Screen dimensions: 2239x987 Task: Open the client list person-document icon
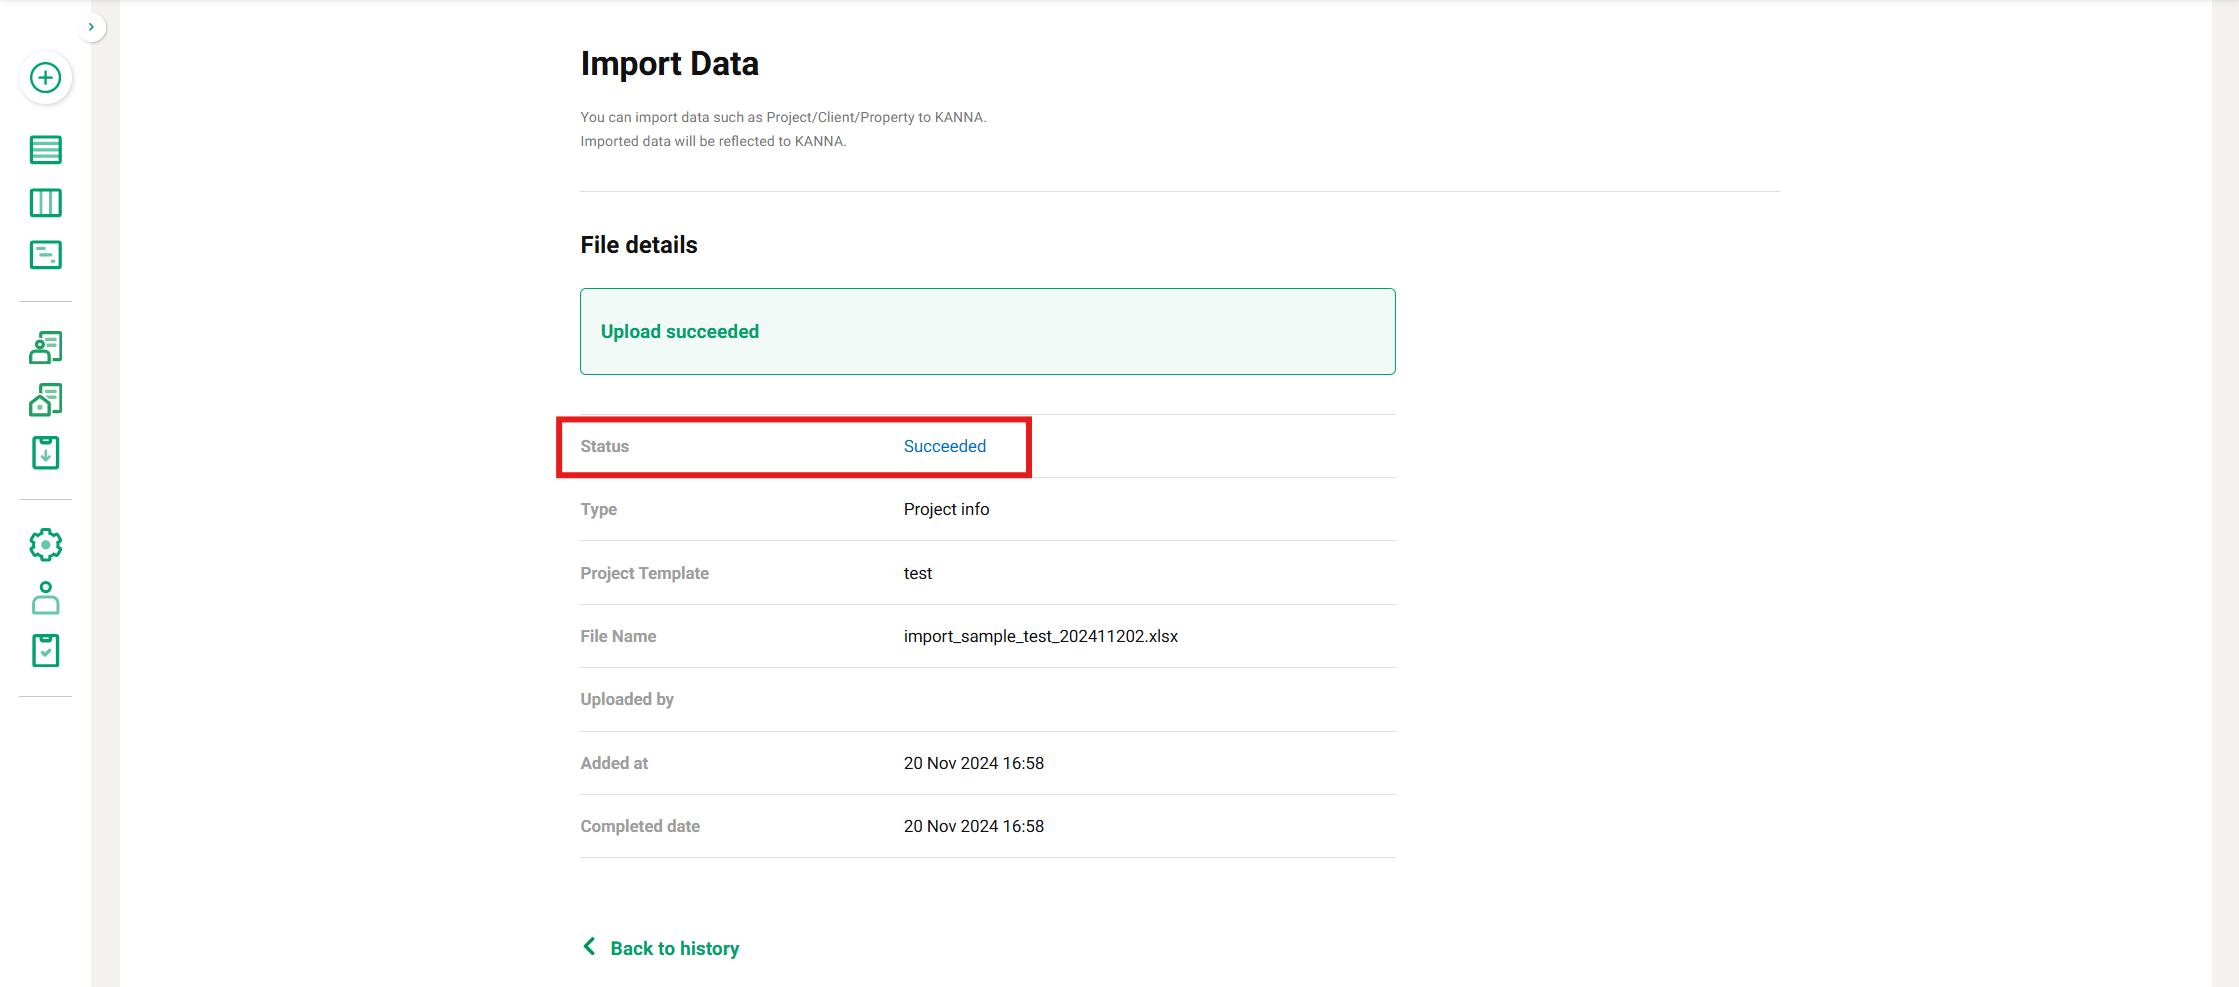(46, 347)
